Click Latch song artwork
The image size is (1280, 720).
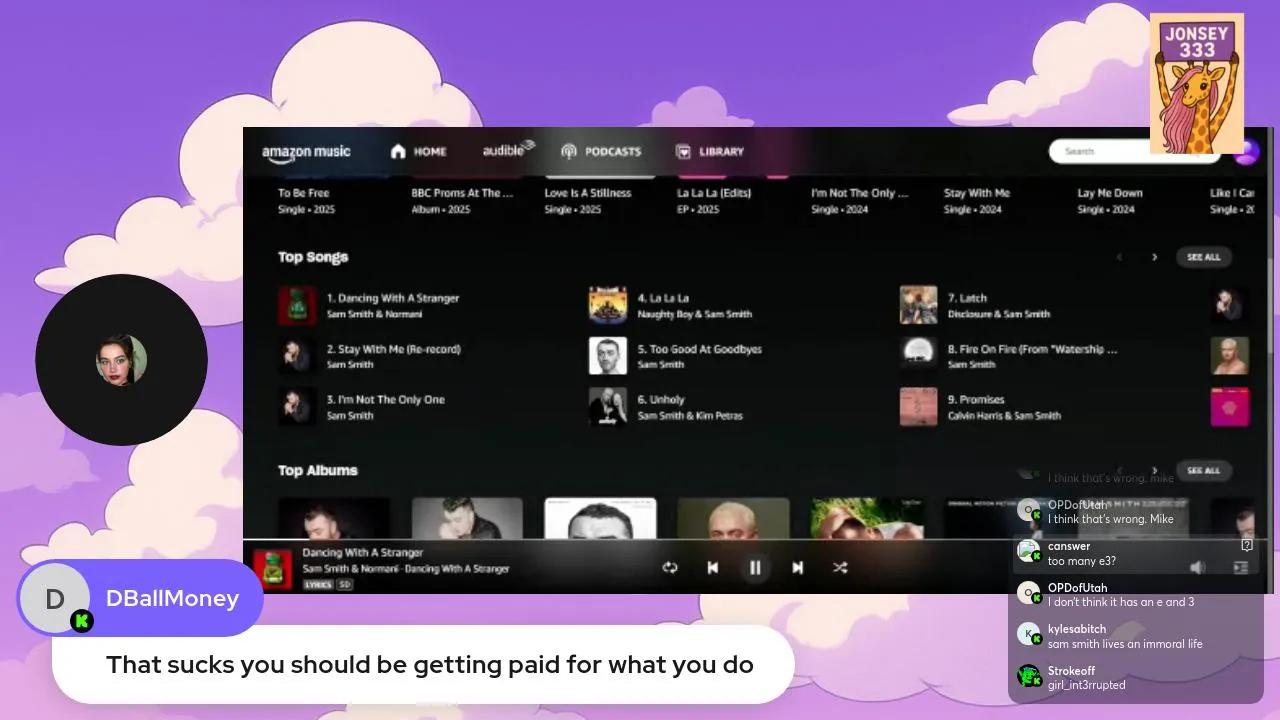pyautogui.click(x=919, y=305)
